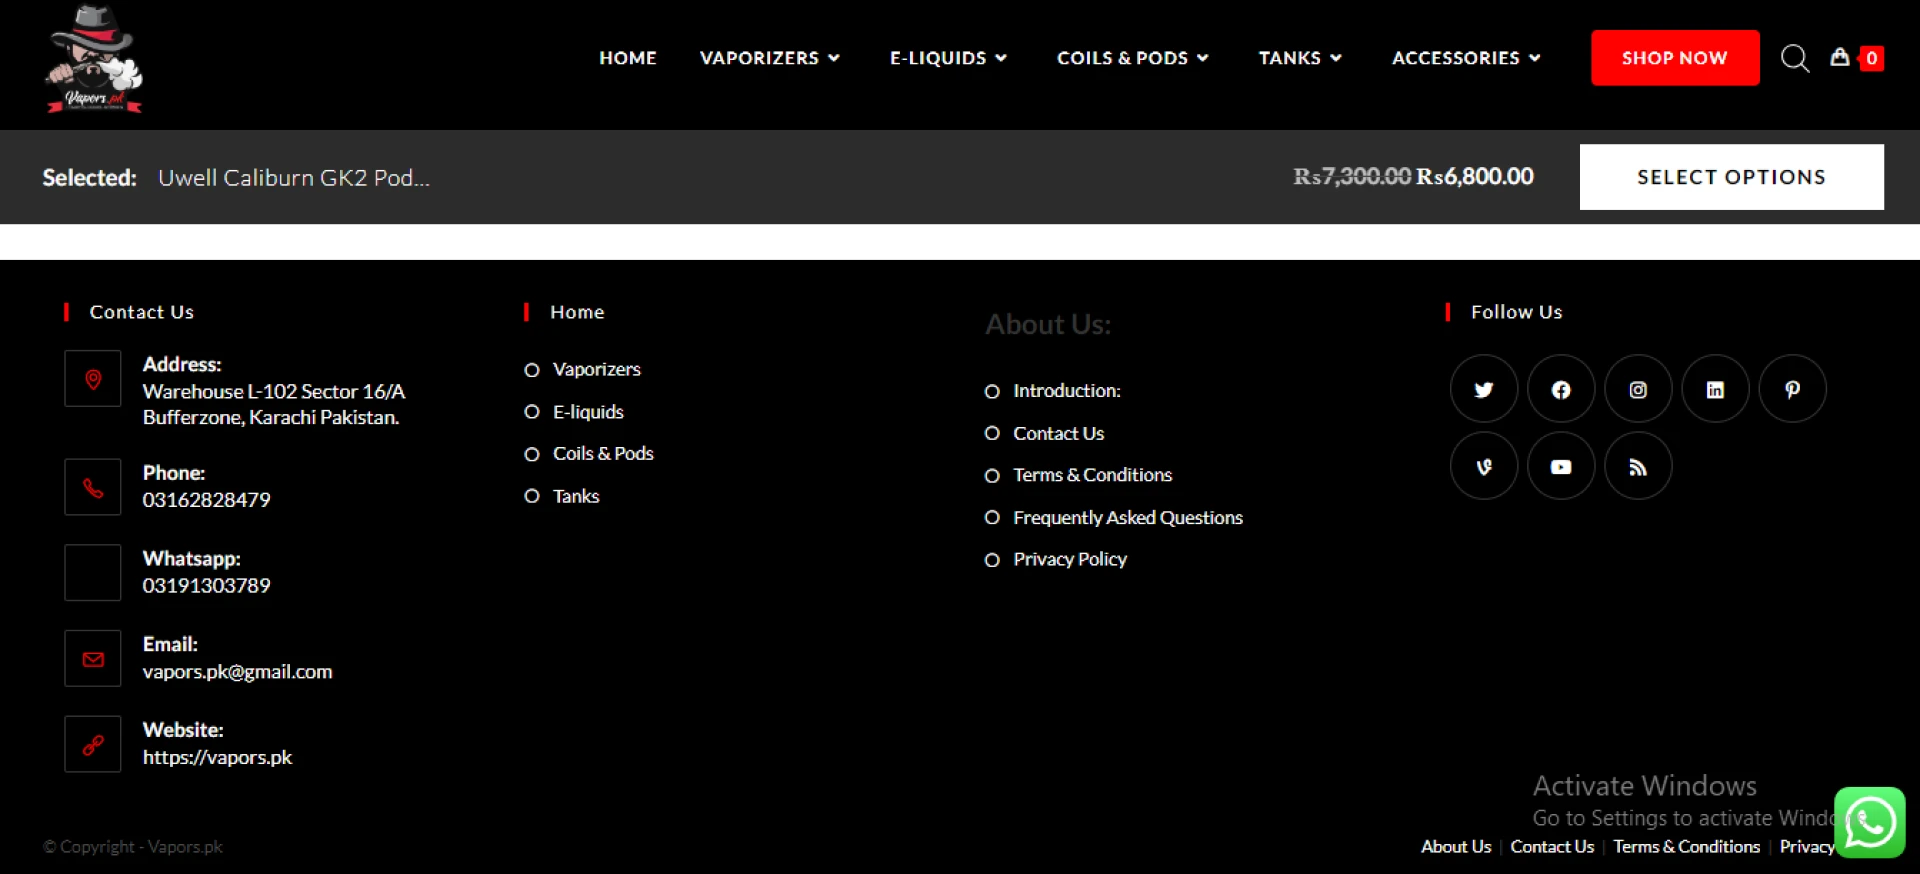Click the Pinterest social icon
Screen dimensions: 1920x874
(1792, 389)
